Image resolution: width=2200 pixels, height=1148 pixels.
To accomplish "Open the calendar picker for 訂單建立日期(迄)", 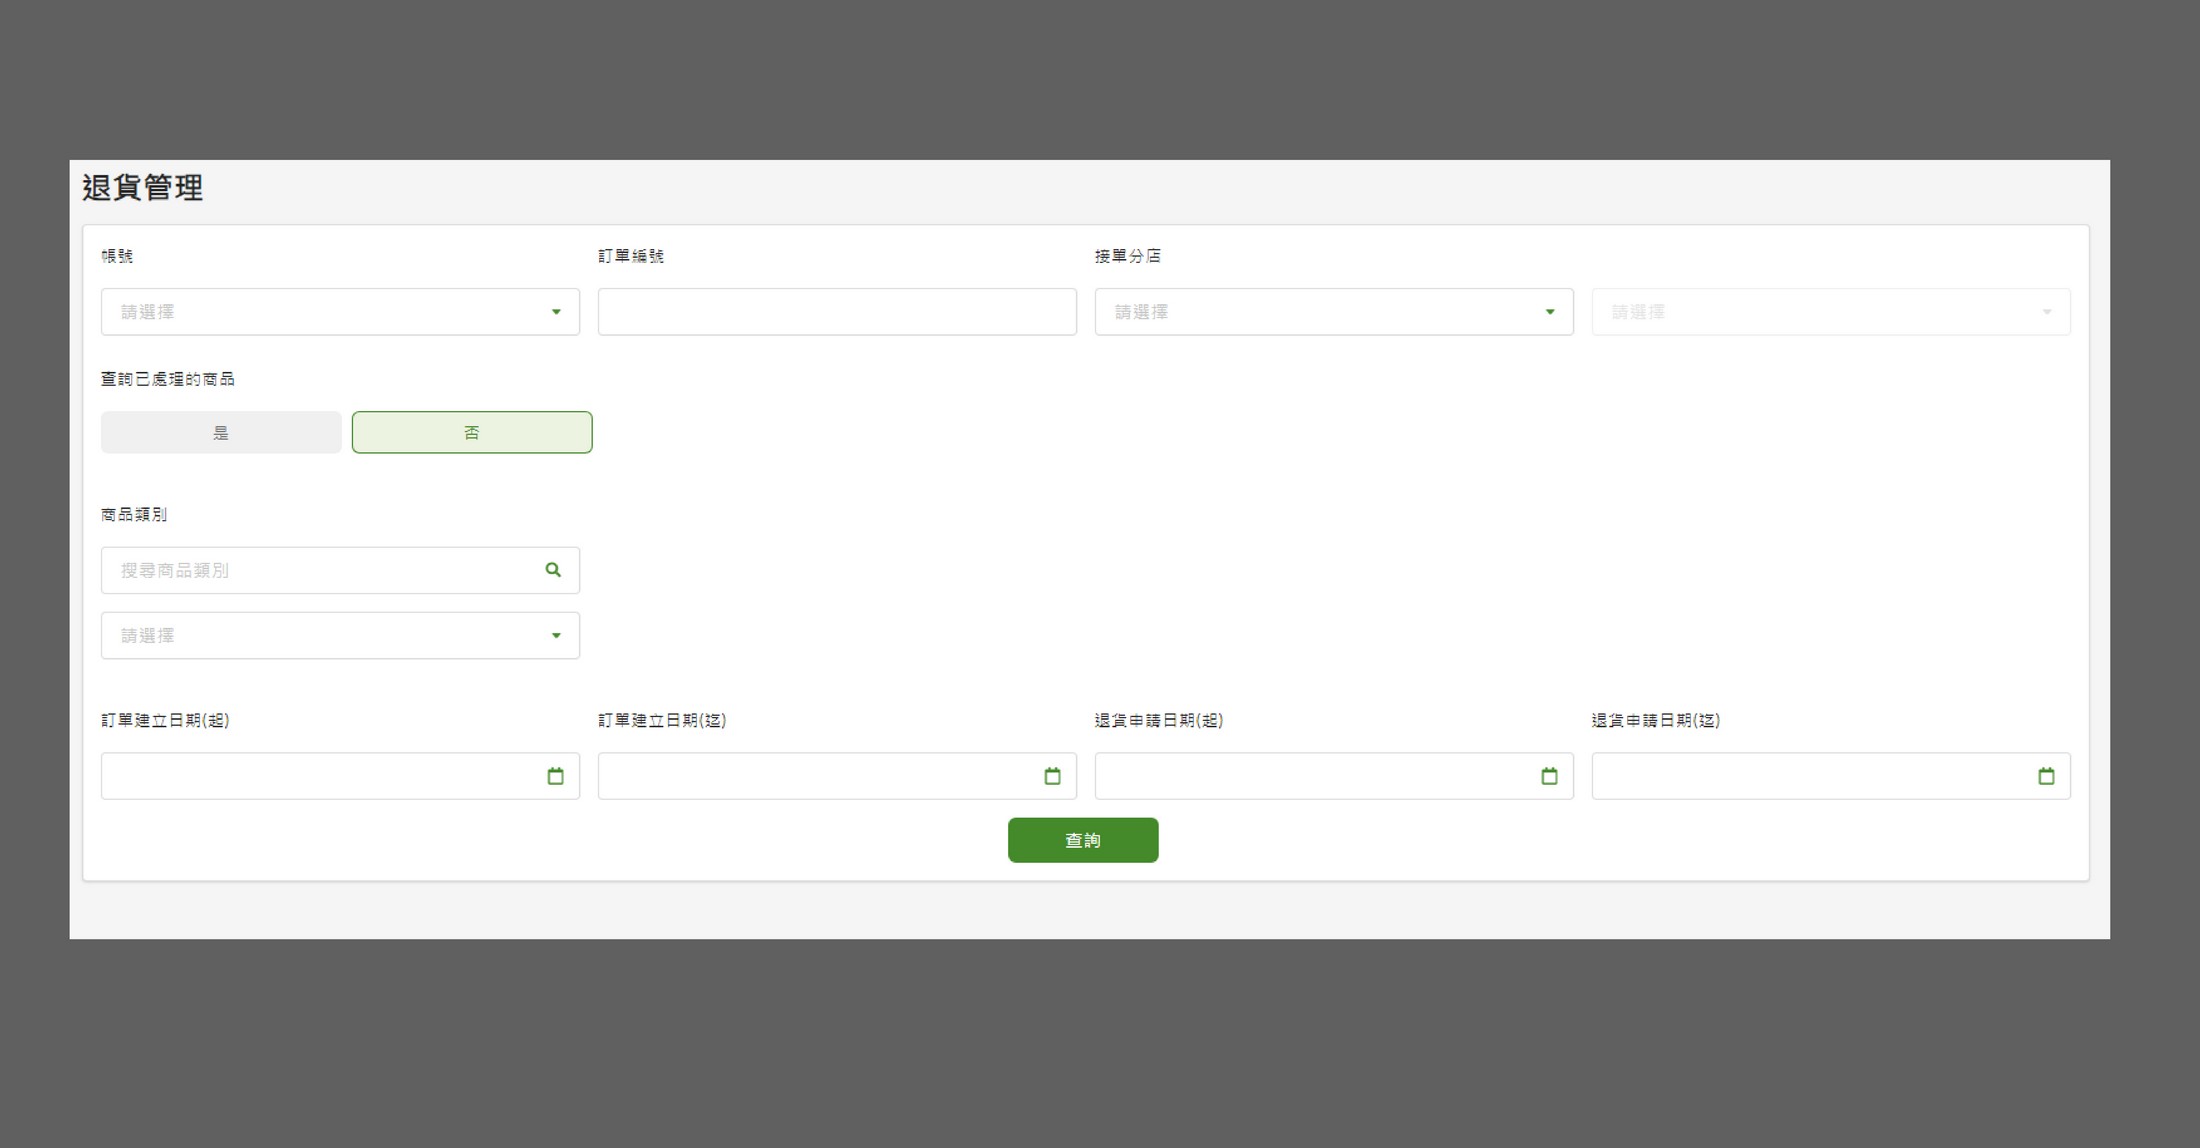I will [x=1052, y=776].
